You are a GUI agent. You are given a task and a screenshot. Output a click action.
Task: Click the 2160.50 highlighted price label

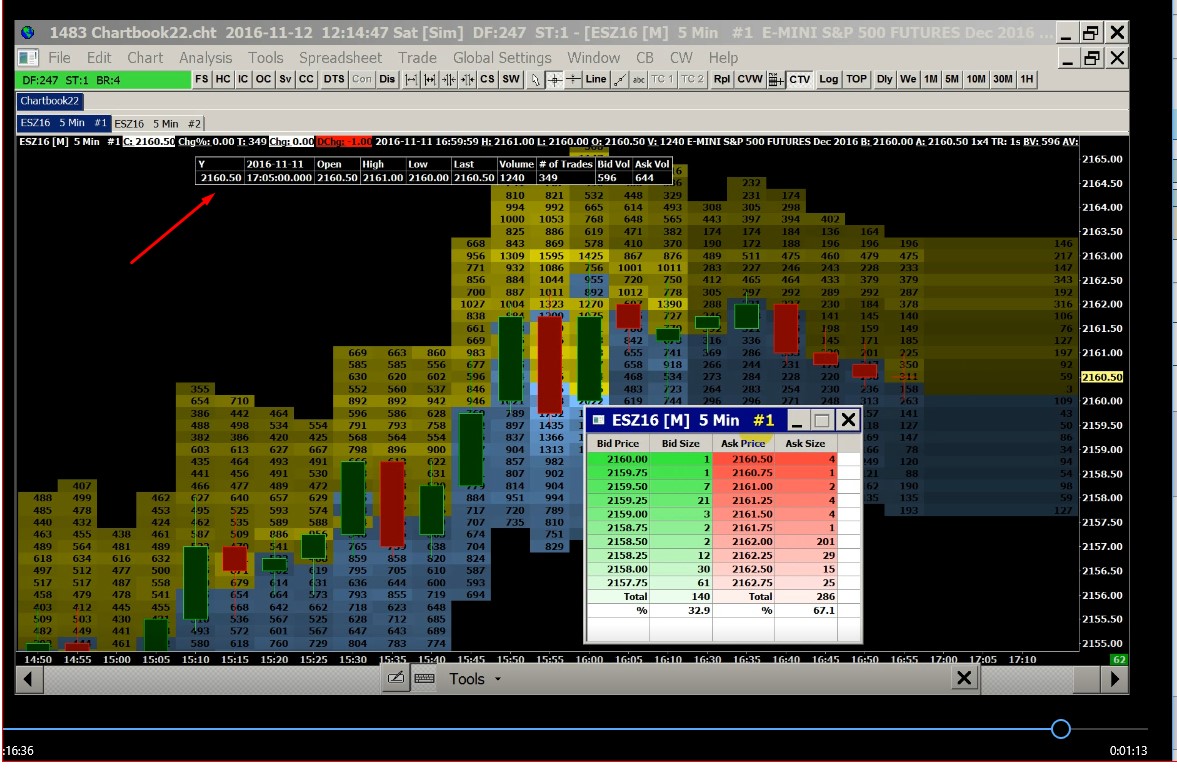[1102, 377]
